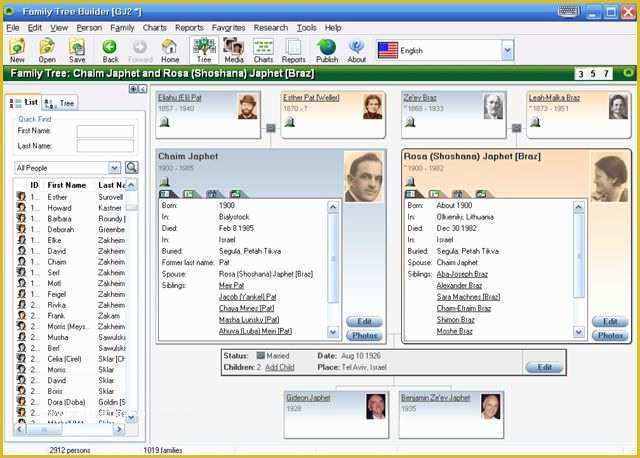
Task: Edit the marriage details
Action: (544, 367)
